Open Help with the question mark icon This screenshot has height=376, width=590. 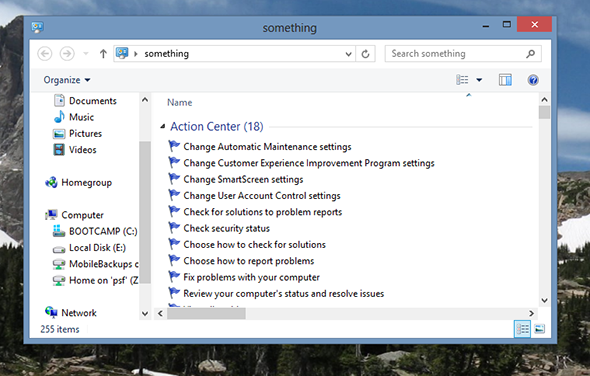tap(533, 80)
